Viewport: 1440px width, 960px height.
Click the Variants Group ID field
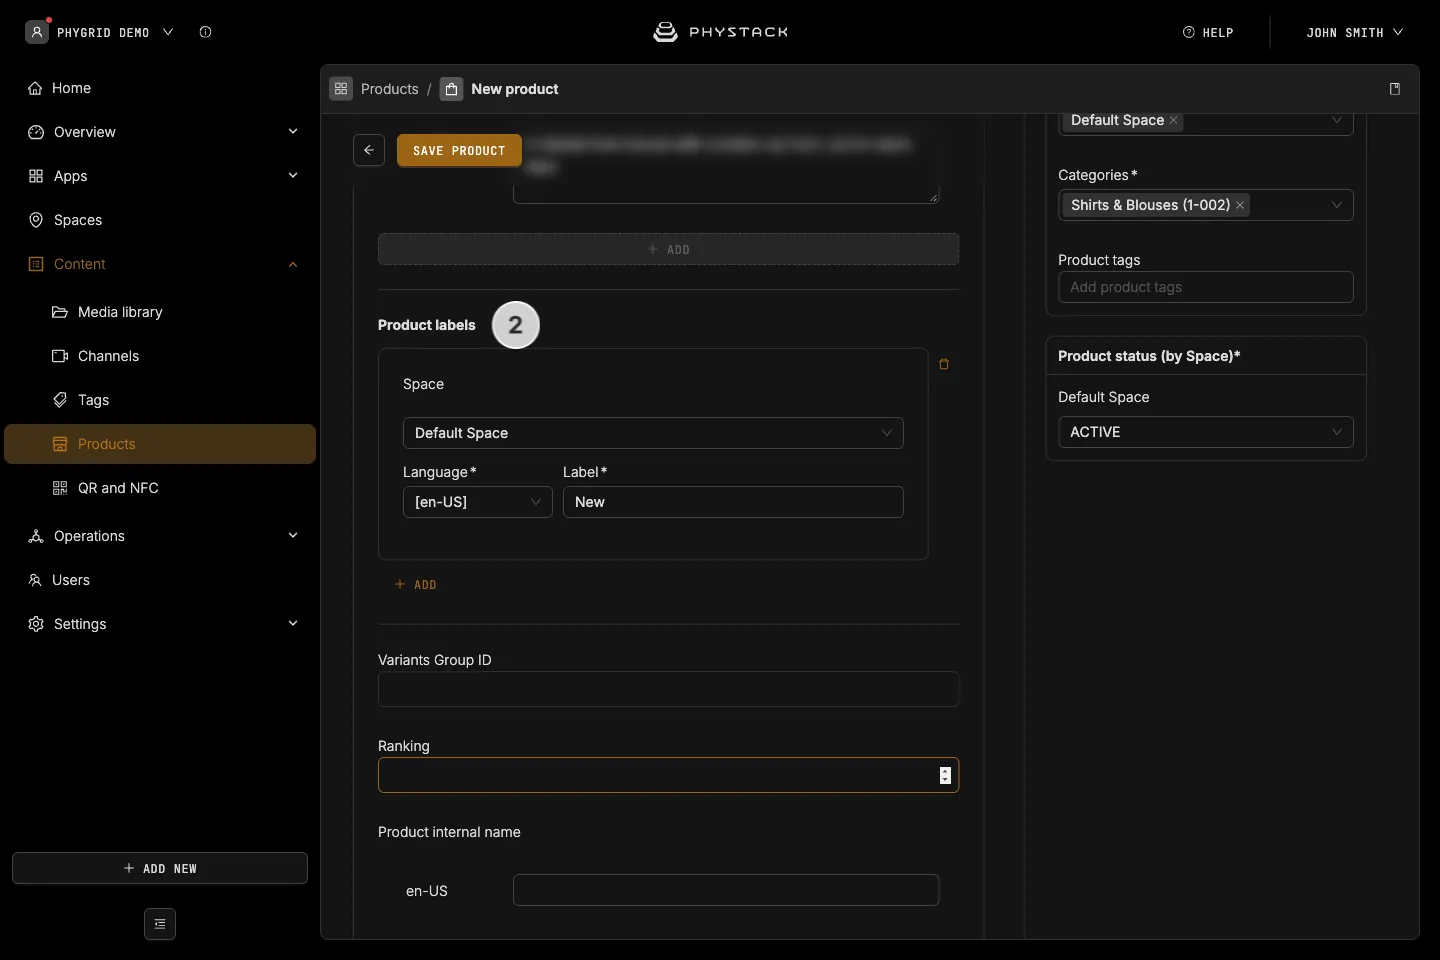(669, 689)
